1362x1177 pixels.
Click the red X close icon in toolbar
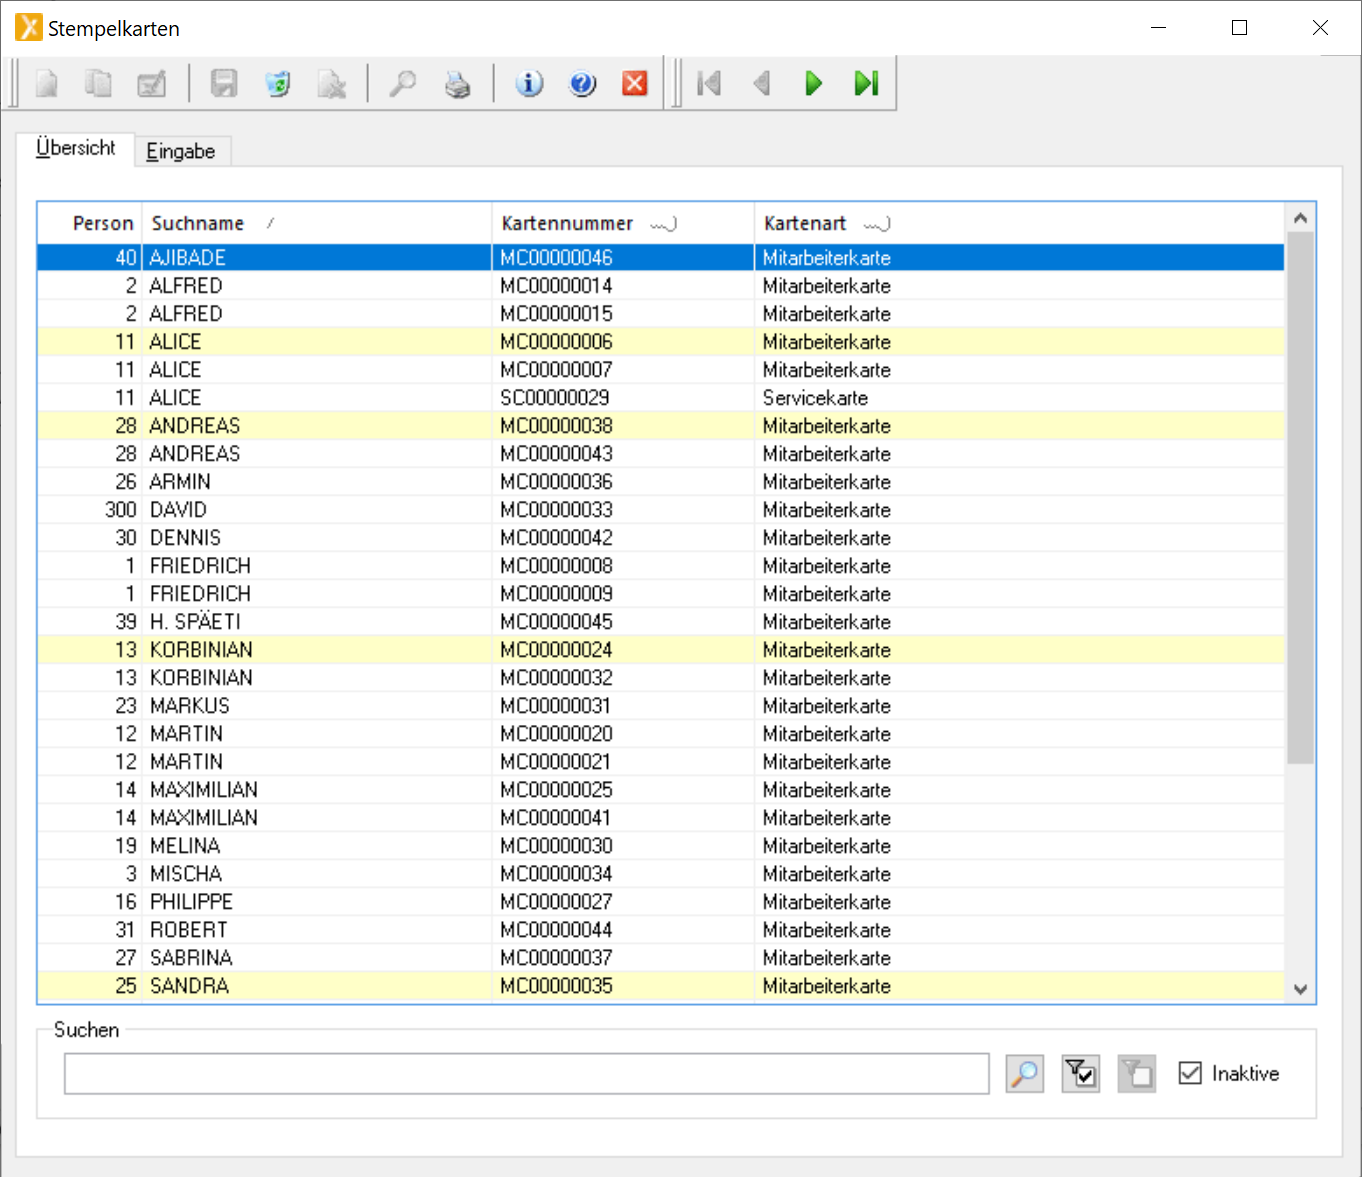(x=635, y=84)
